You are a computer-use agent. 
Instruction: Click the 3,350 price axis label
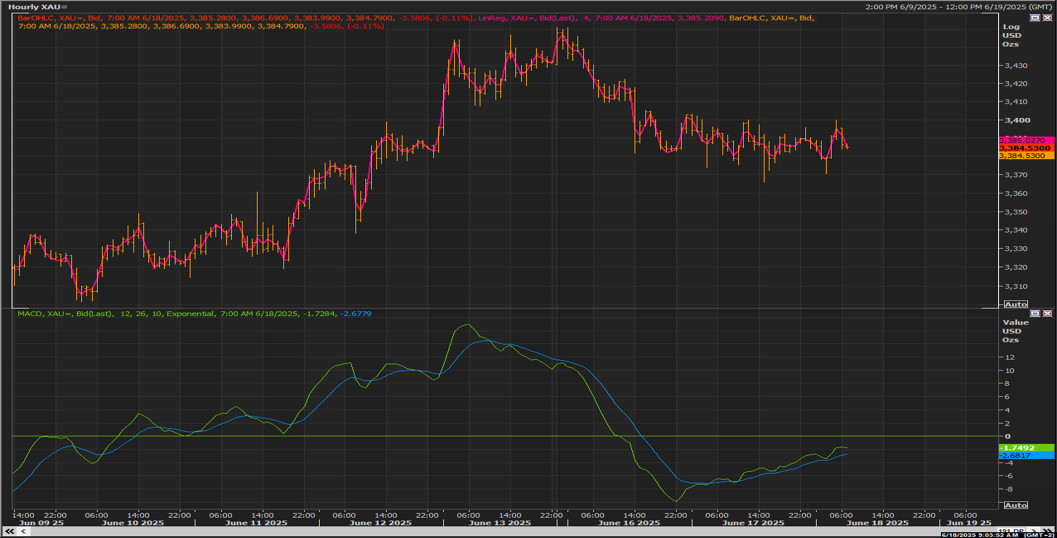point(1016,212)
